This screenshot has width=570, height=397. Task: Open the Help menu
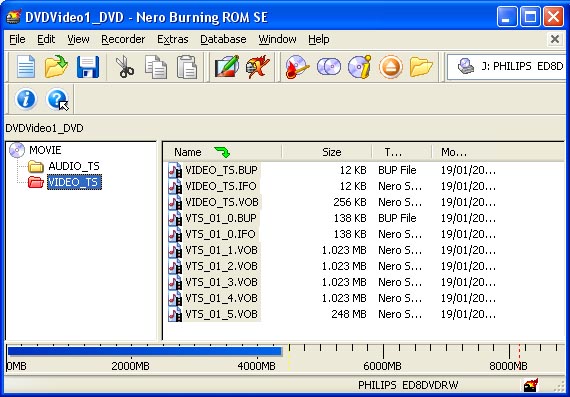(x=319, y=39)
